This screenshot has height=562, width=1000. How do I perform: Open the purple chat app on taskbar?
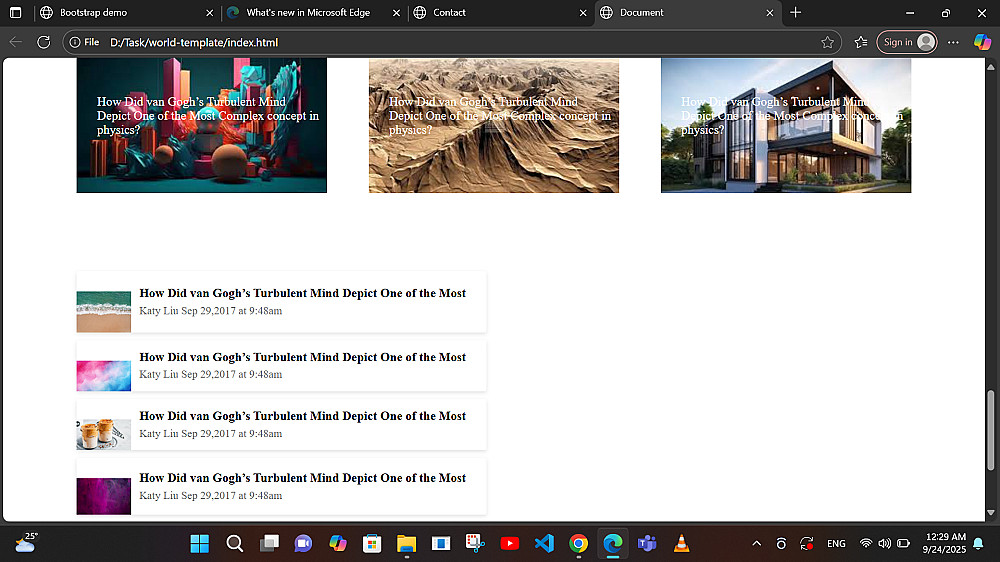pos(304,544)
